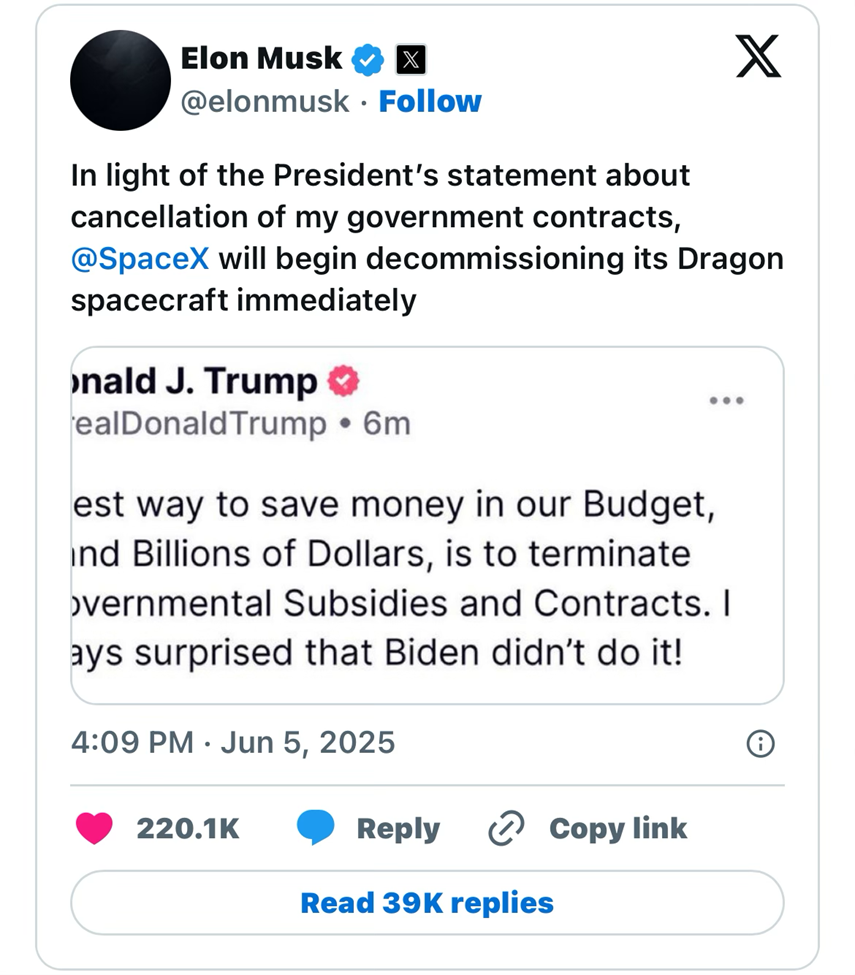Click the blue reply speech bubble icon

tap(315, 828)
